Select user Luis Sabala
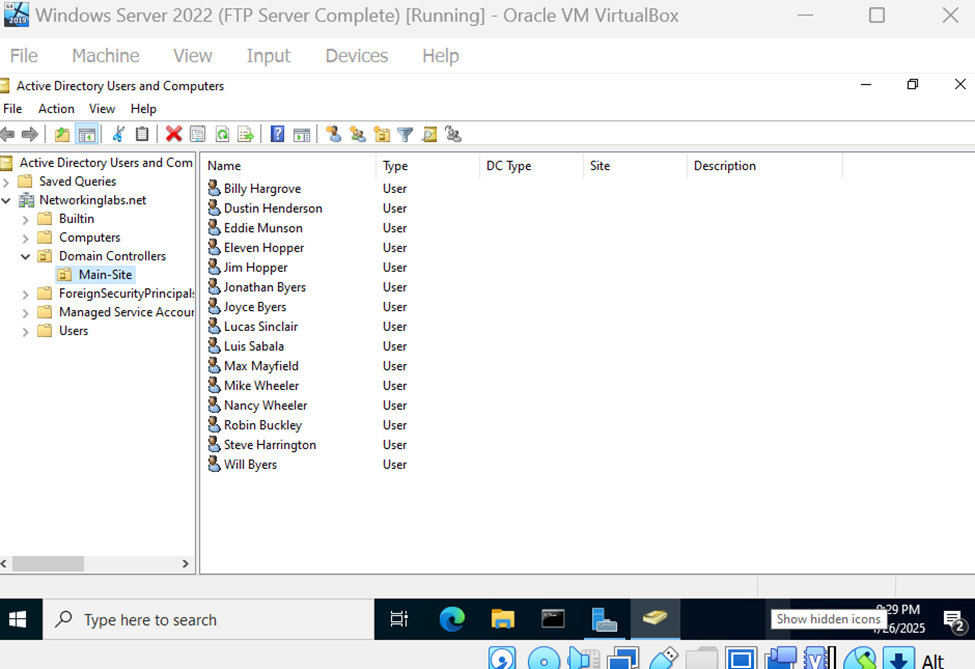Screen dimensions: 975x669 pyautogui.click(x=254, y=346)
